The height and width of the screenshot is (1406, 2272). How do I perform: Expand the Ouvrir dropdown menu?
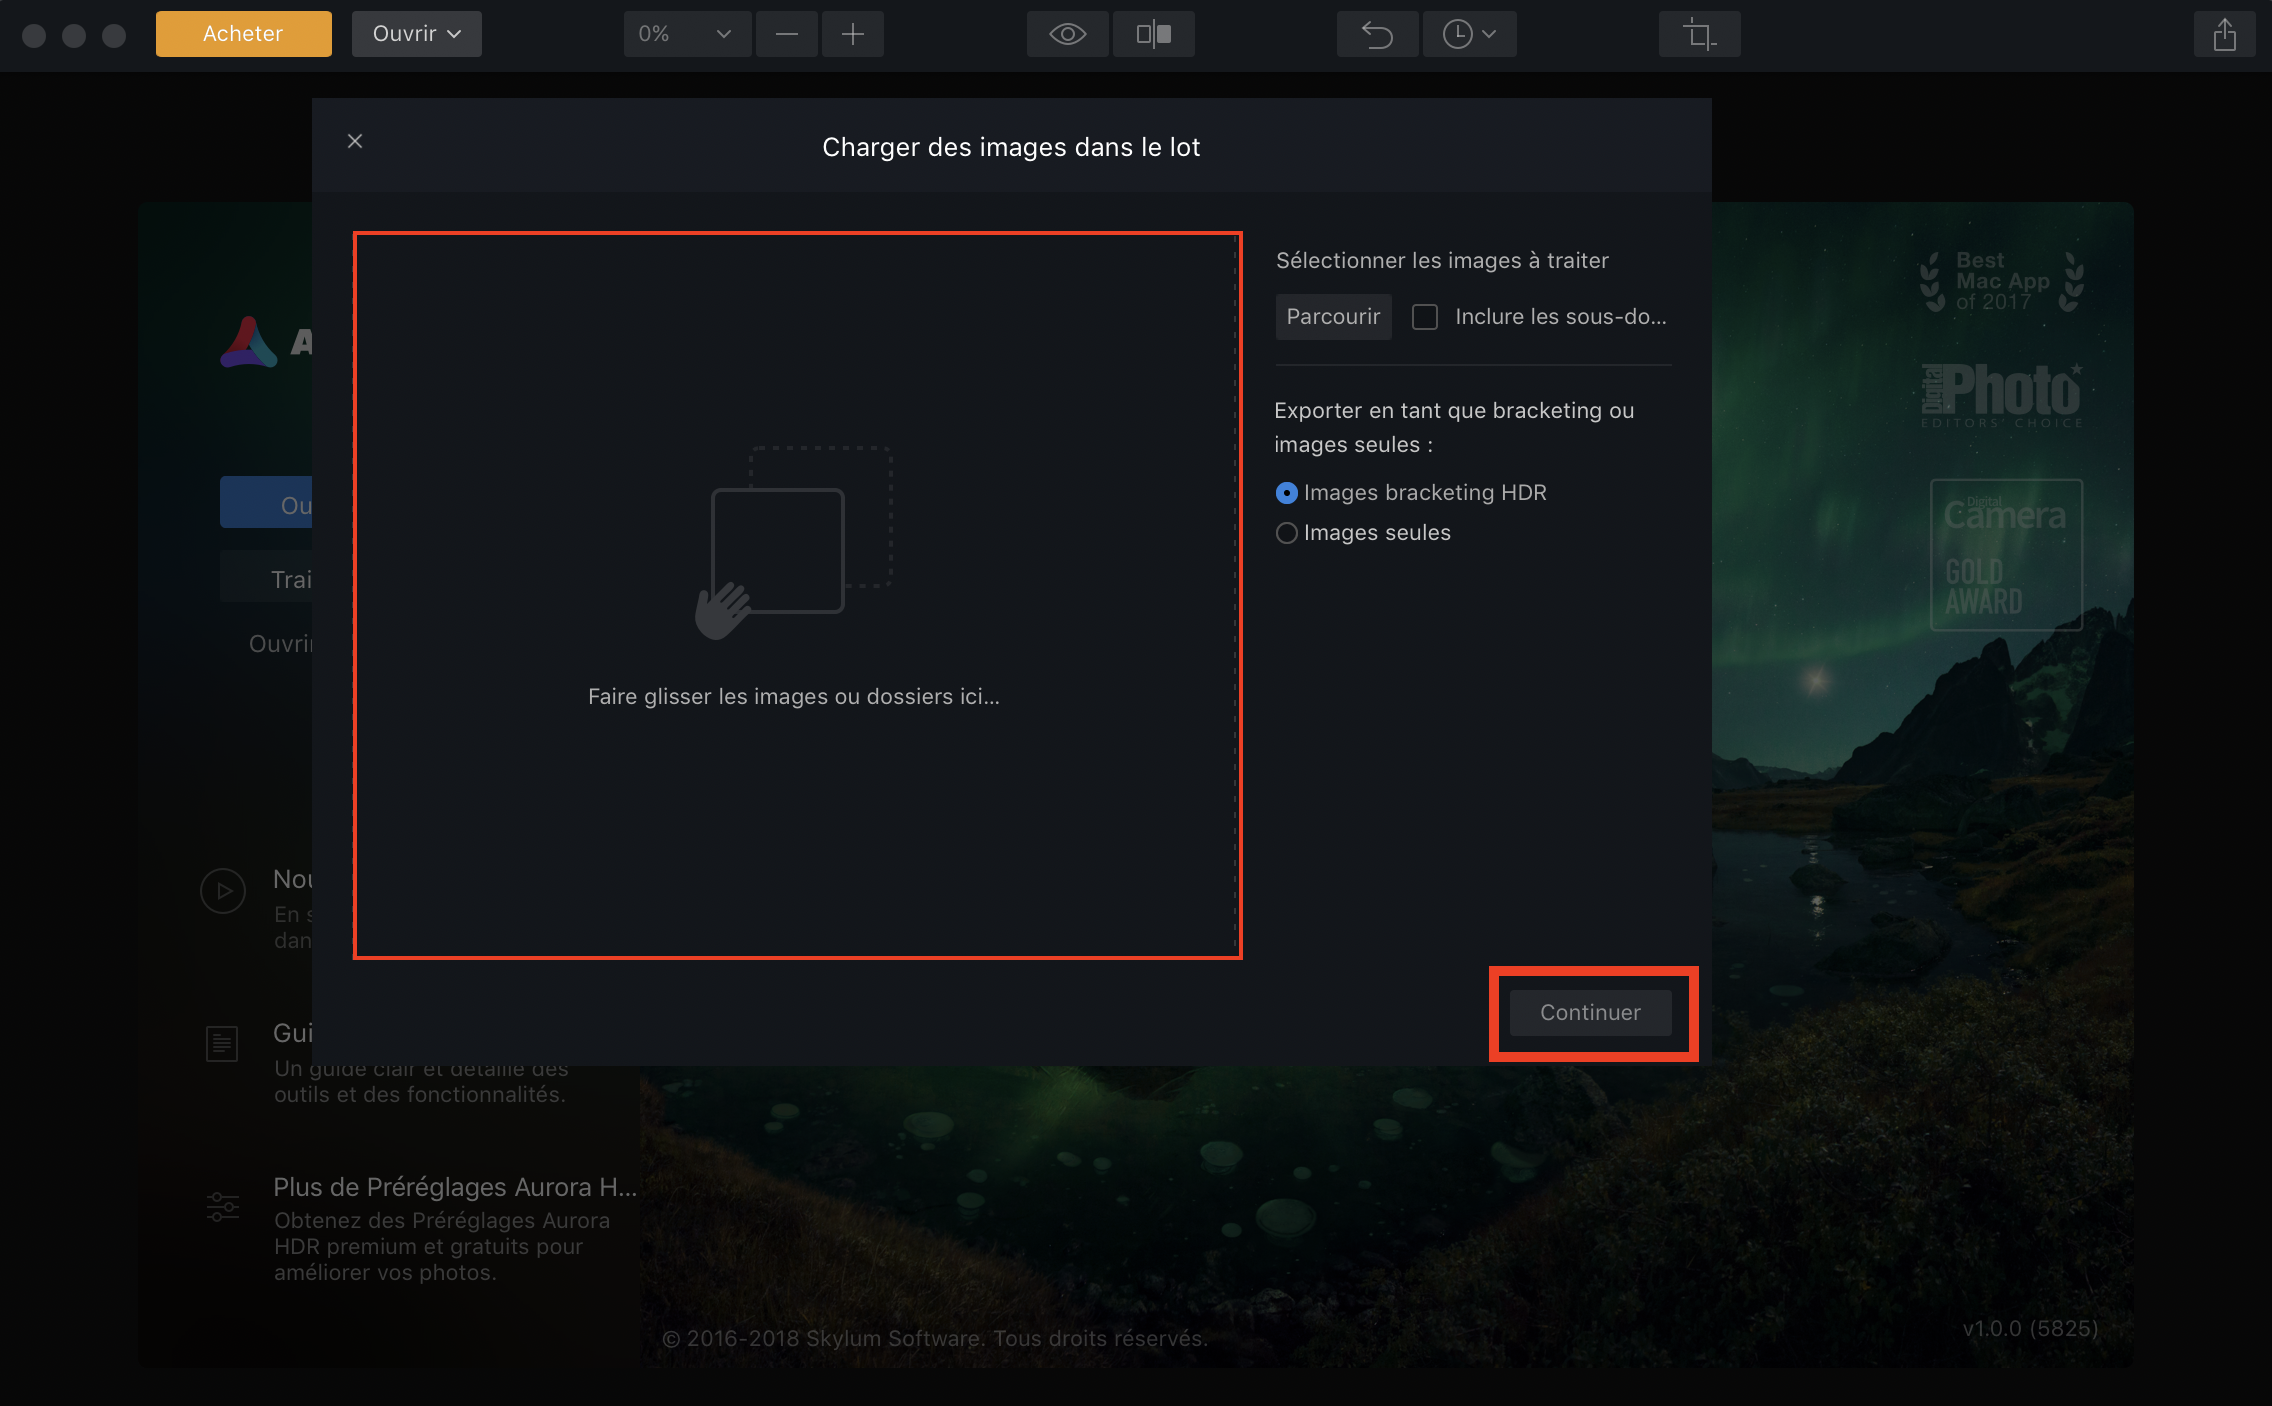click(417, 34)
